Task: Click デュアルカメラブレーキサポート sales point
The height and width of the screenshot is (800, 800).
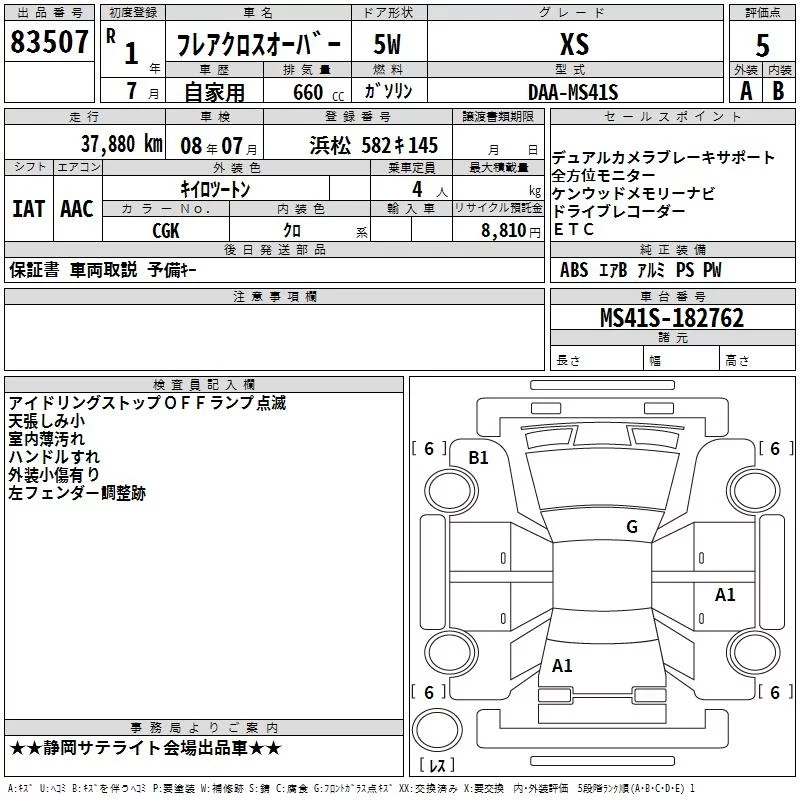Action: (x=663, y=158)
